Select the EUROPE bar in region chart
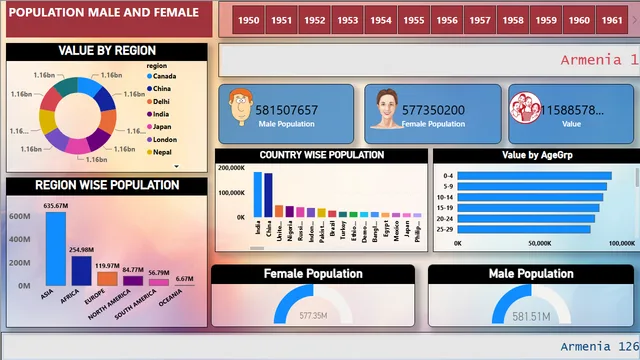This screenshot has width=640, height=360. (x=107, y=279)
